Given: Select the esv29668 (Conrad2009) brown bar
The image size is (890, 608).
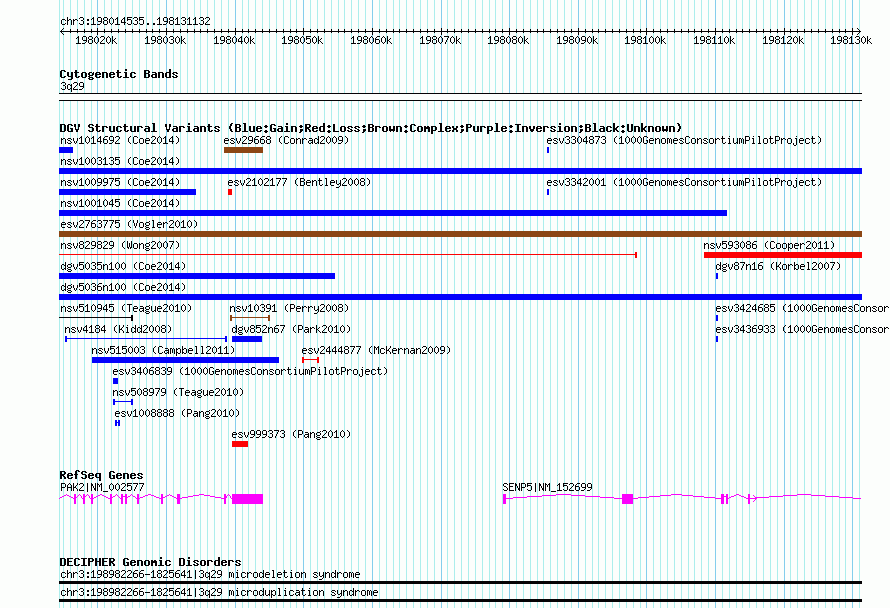Looking at the screenshot, I should click(x=244, y=150).
